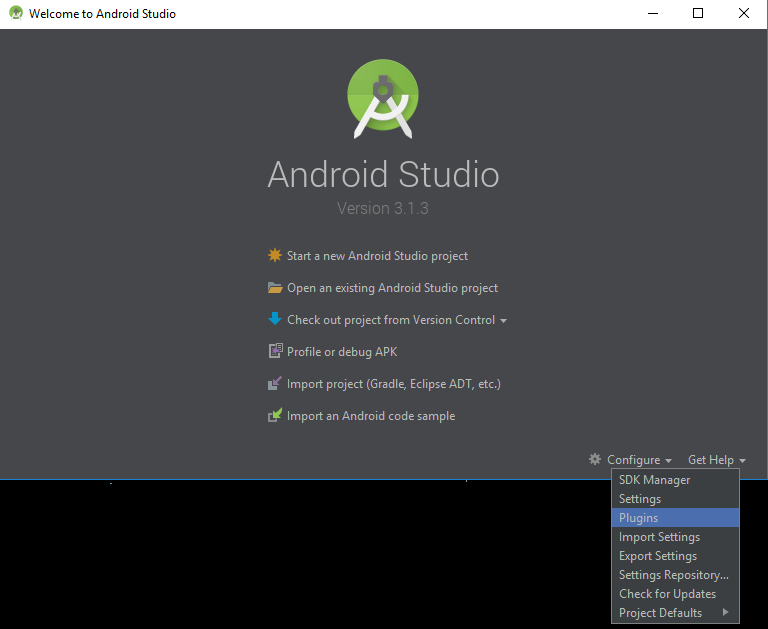Select Plugins in the Configure menu
Screen dimensions: 768x629
675,518
